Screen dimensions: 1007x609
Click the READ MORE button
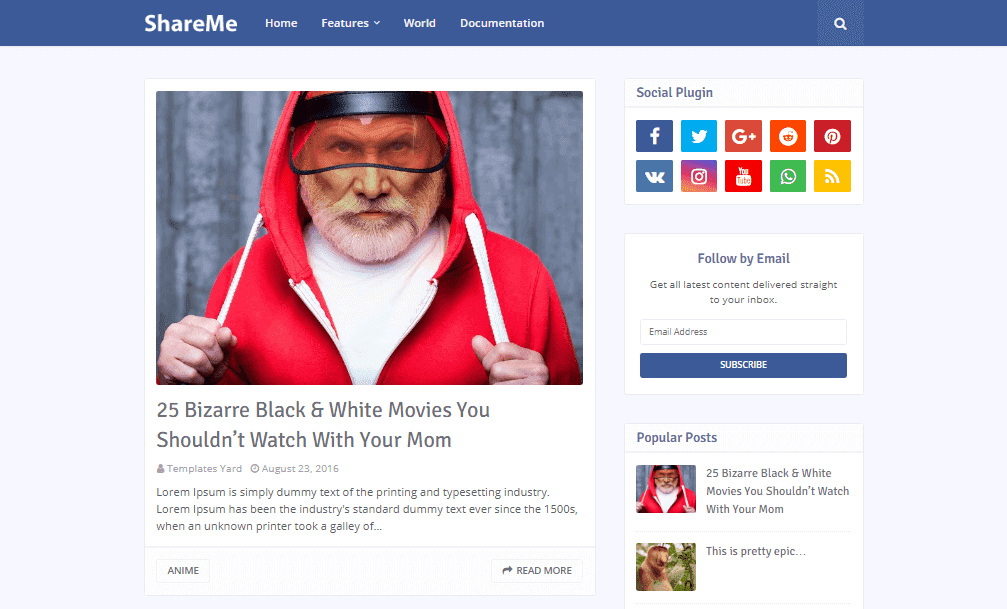[x=536, y=570]
